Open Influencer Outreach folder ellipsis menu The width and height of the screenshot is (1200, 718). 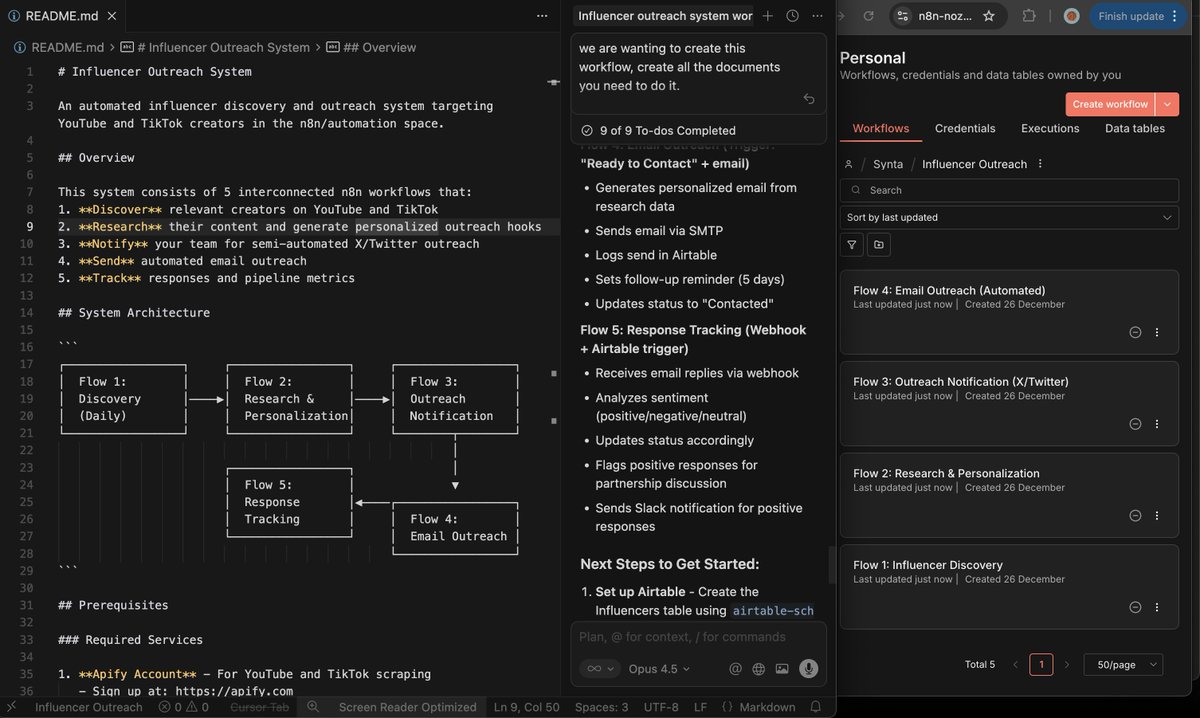[x=1040, y=163]
